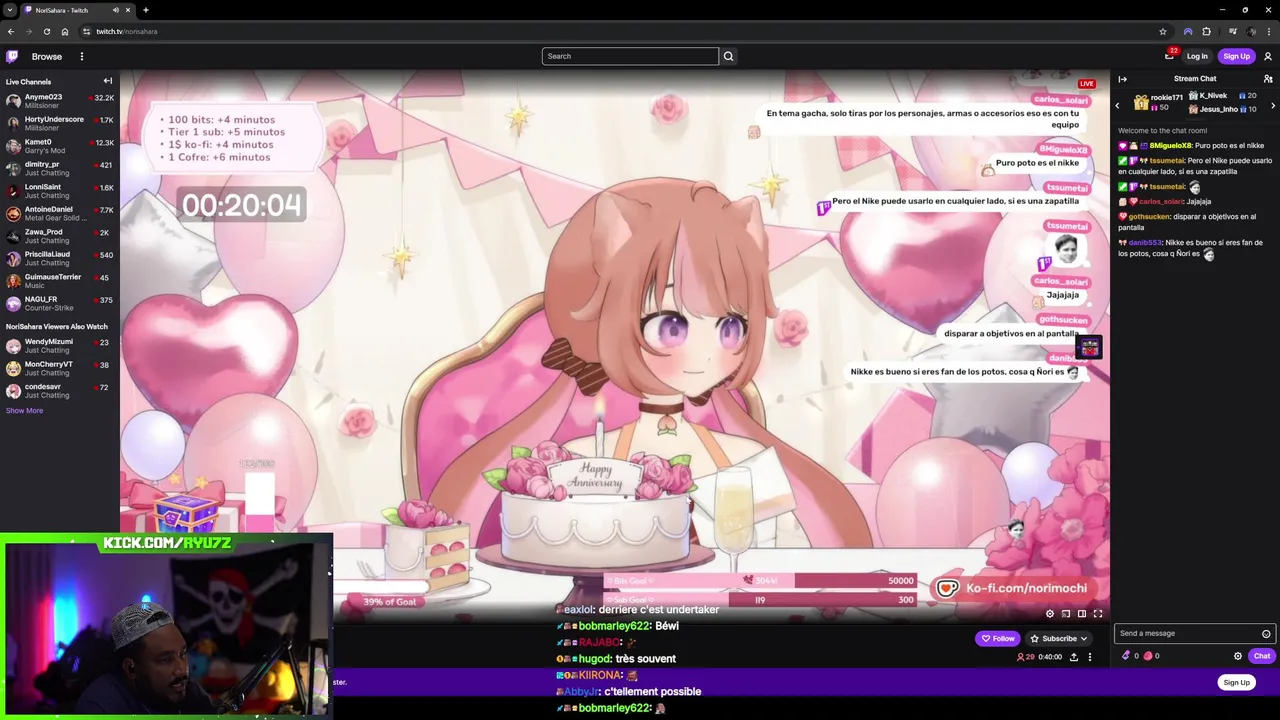Open chat settings gear
Screen dimensions: 1280x720
(1238, 656)
